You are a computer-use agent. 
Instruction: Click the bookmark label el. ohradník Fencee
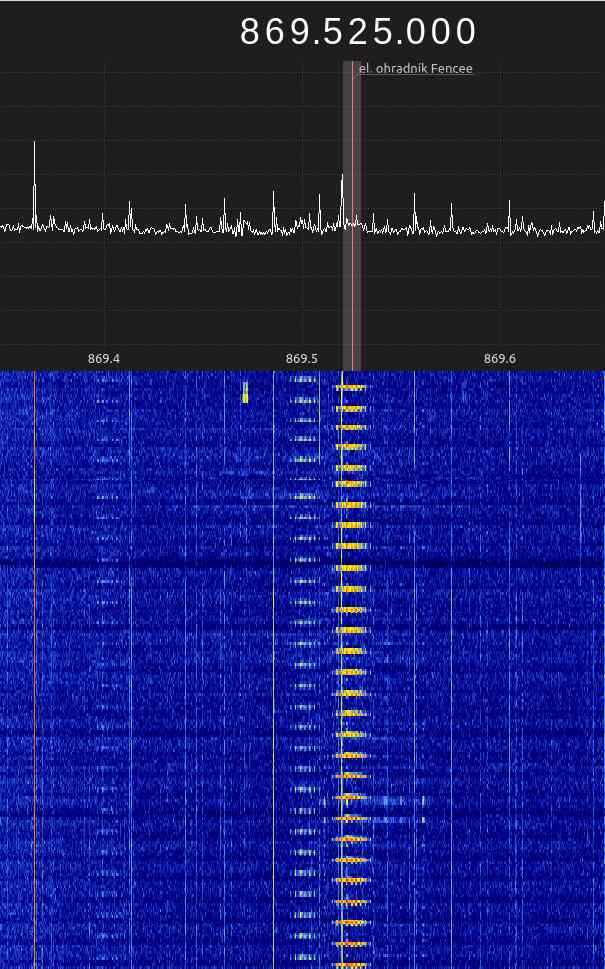415,69
